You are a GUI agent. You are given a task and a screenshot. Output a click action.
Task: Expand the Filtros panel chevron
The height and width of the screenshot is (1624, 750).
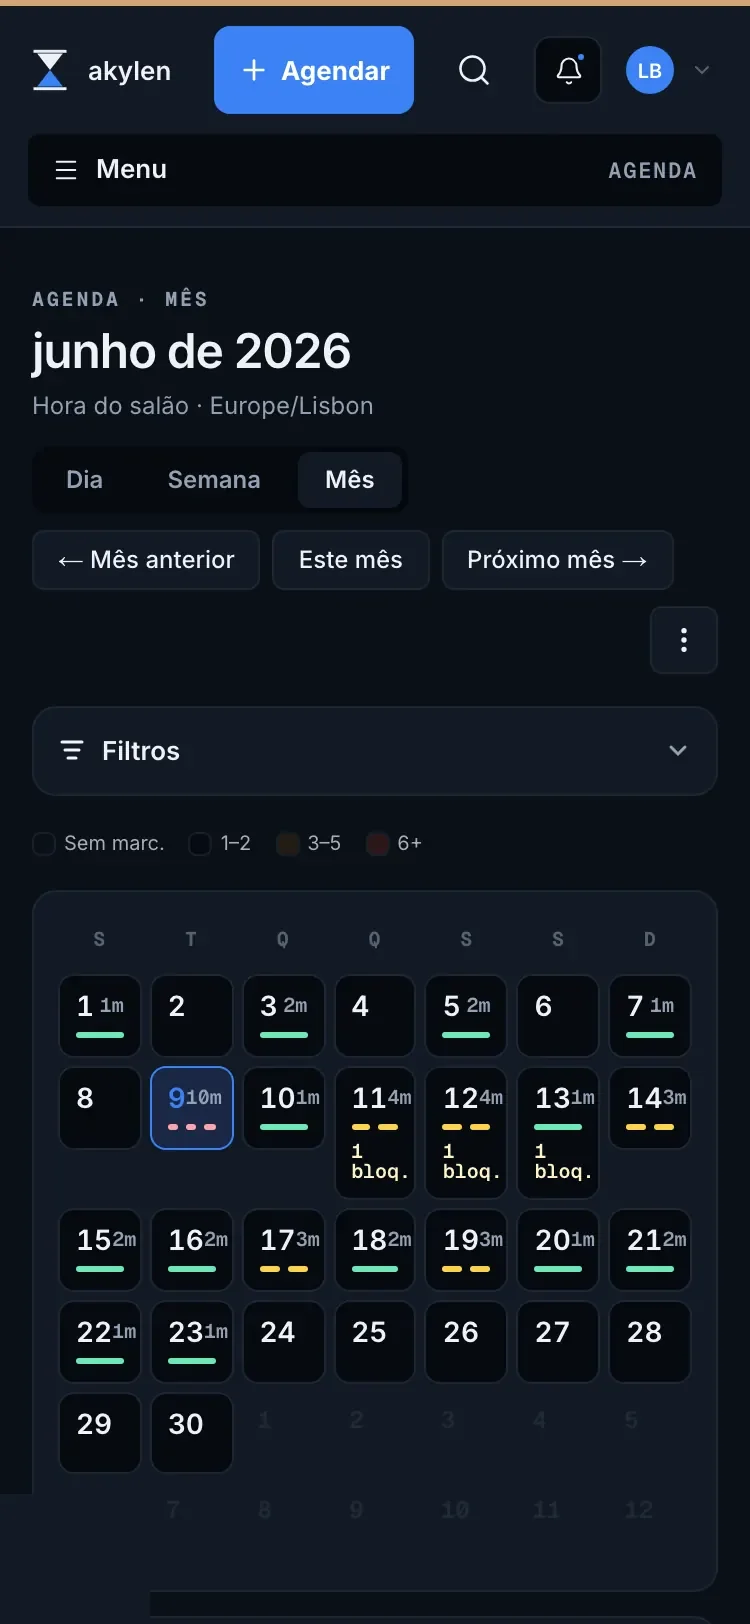click(678, 750)
